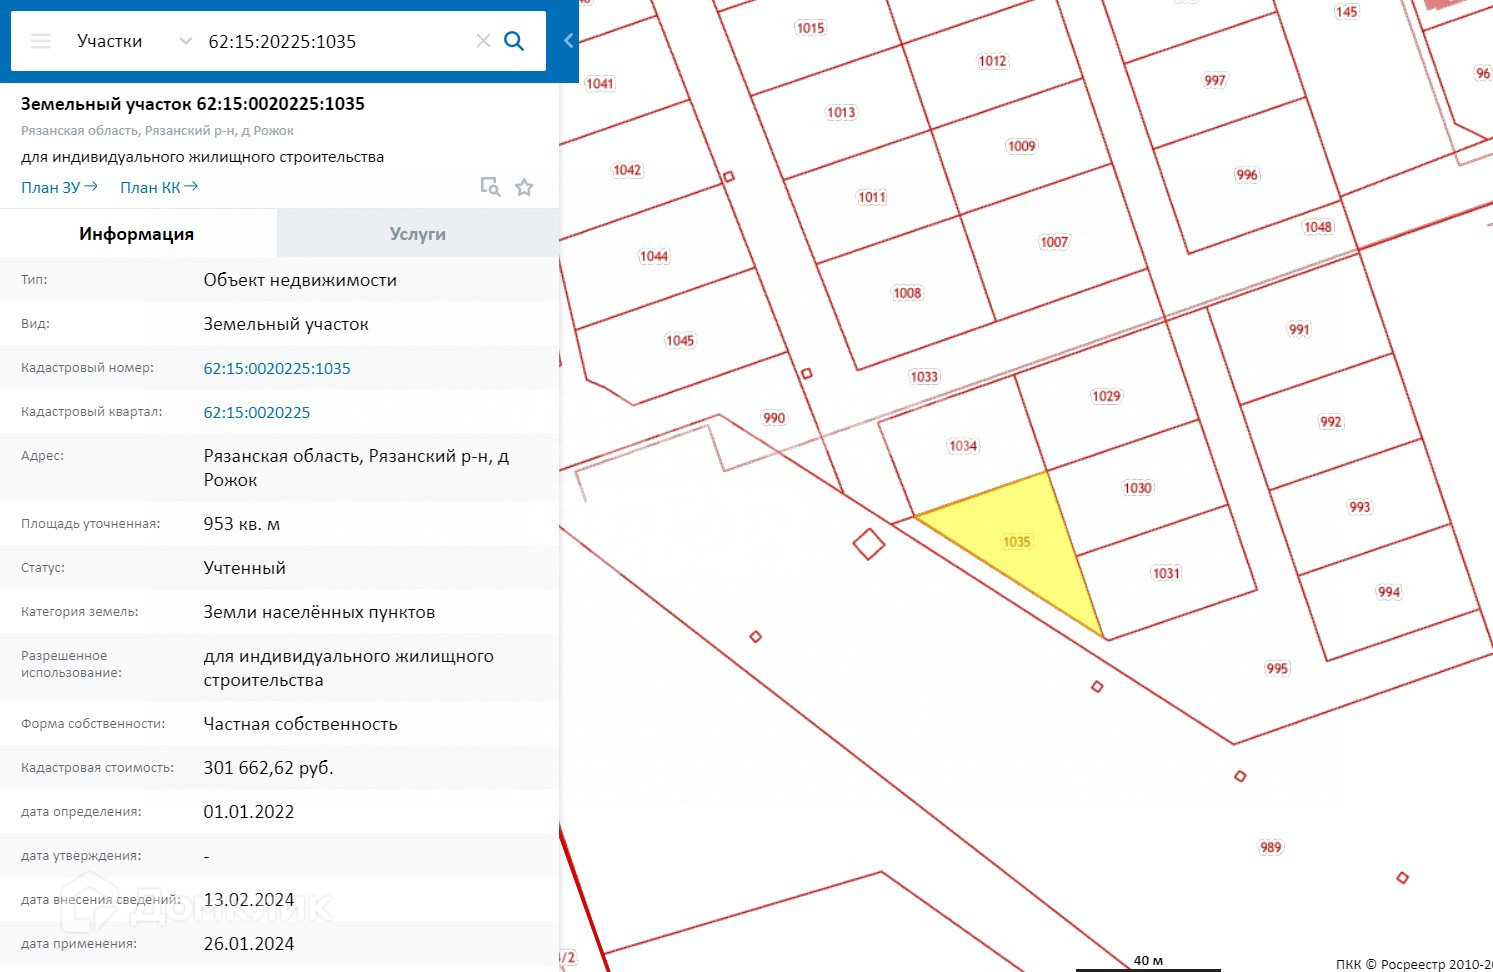The image size is (1493, 972).
Task: Switch to the Информация tab
Action: (137, 234)
